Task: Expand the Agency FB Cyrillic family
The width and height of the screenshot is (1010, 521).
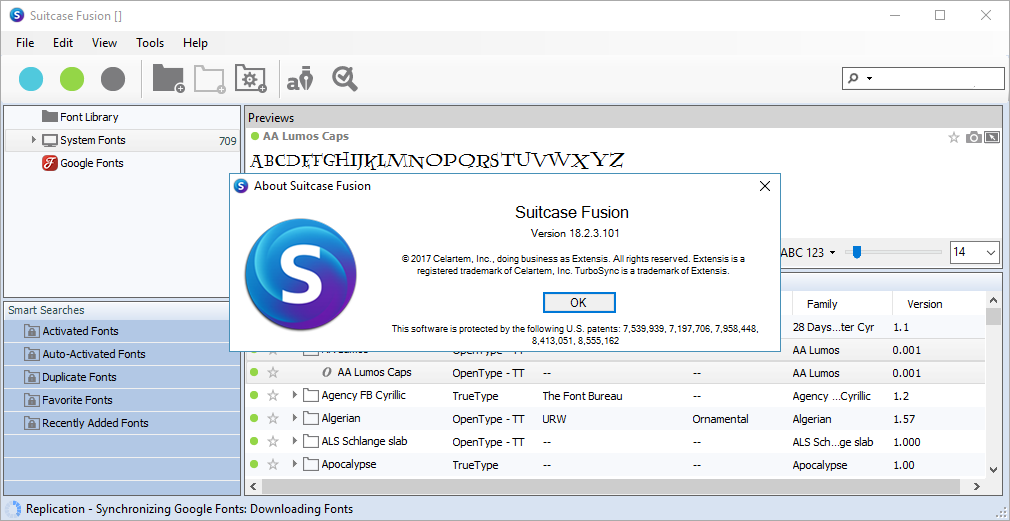Action: tap(295, 395)
